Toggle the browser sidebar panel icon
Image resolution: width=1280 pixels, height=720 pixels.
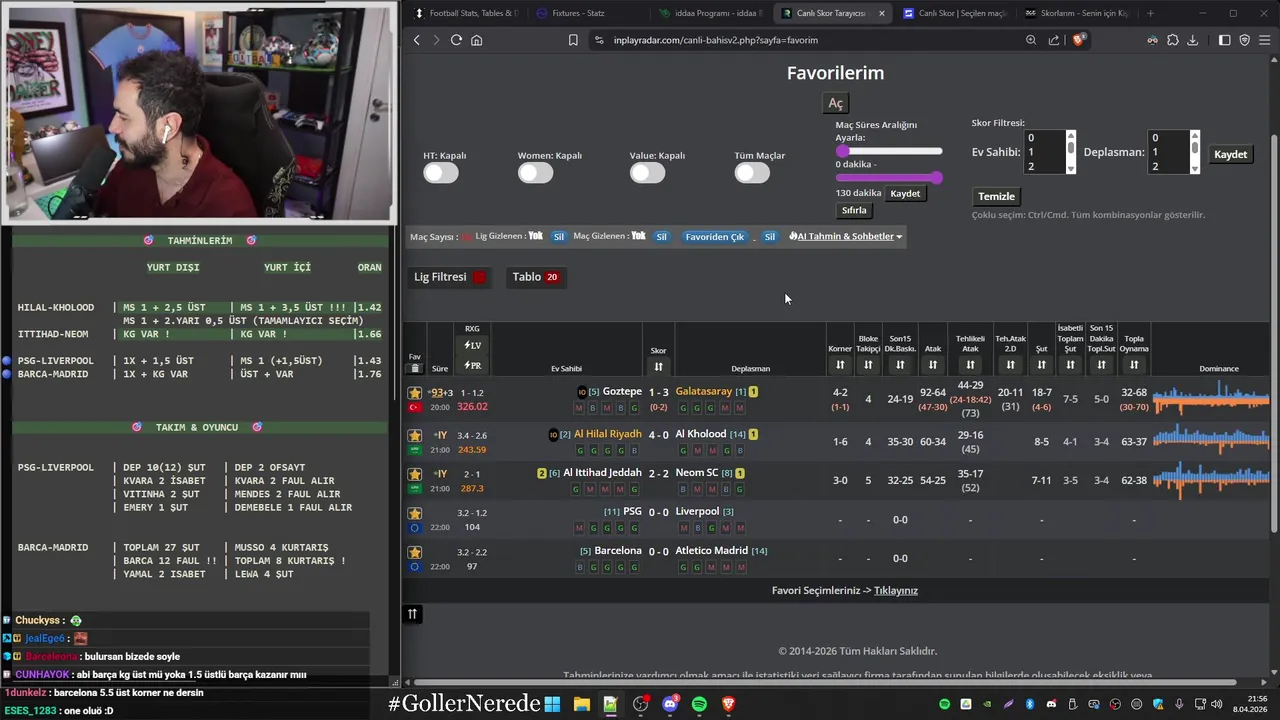[x=1224, y=40]
